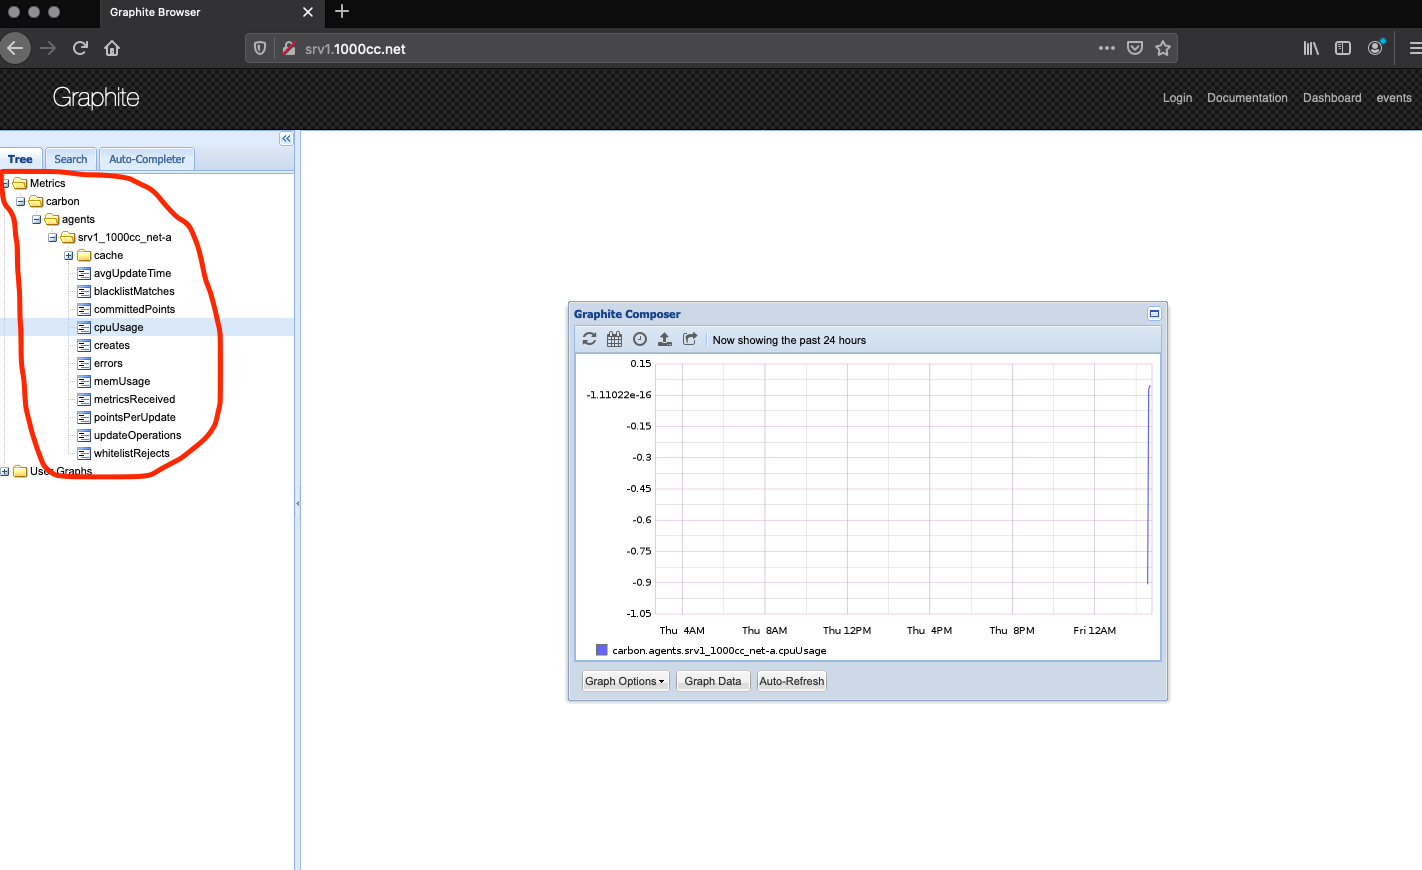Select the errors metric

[108, 364]
